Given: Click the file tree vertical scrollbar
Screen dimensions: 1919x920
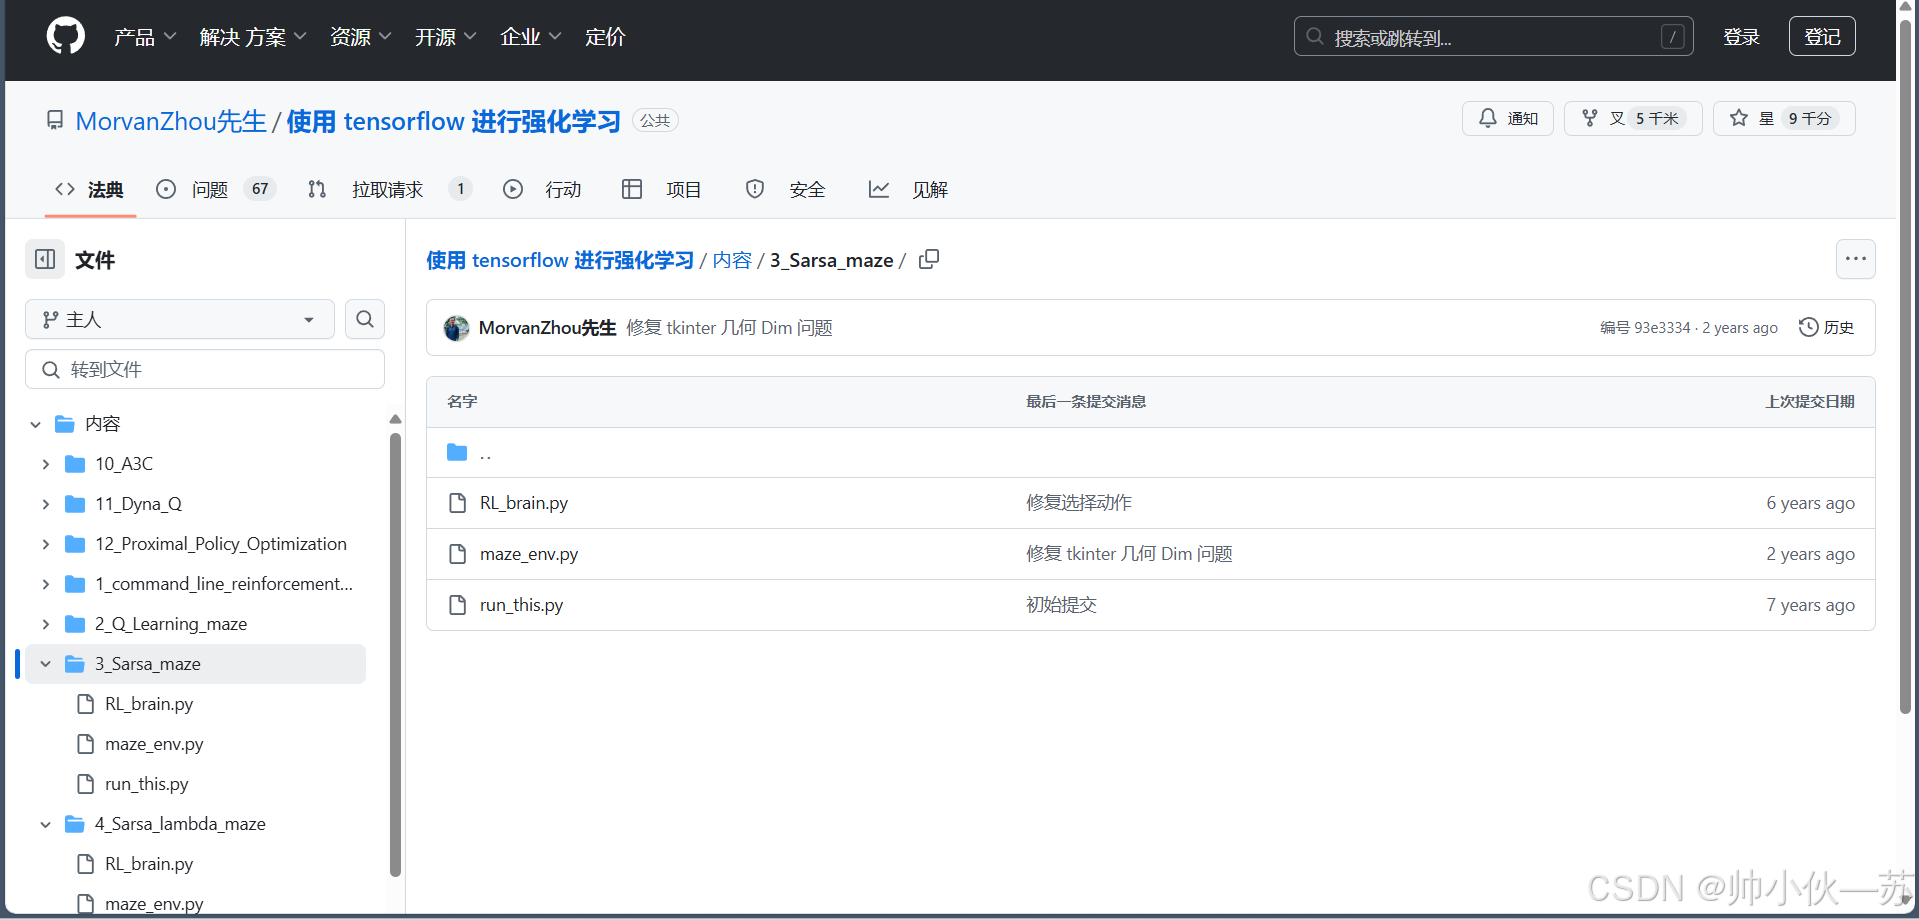Looking at the screenshot, I should point(395,654).
